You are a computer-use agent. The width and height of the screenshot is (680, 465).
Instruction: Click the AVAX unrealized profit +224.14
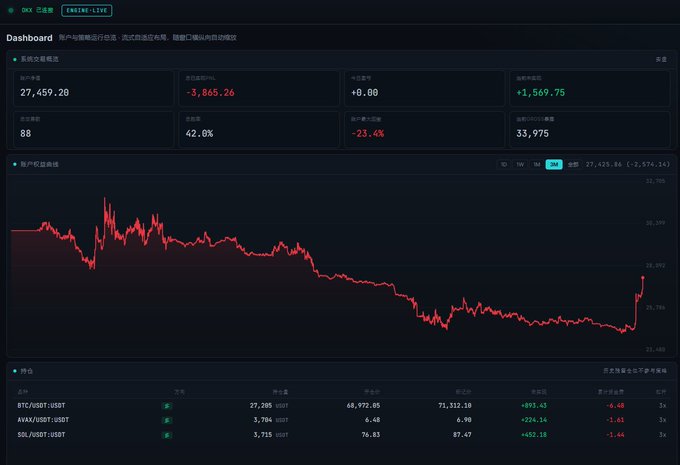tap(533, 420)
